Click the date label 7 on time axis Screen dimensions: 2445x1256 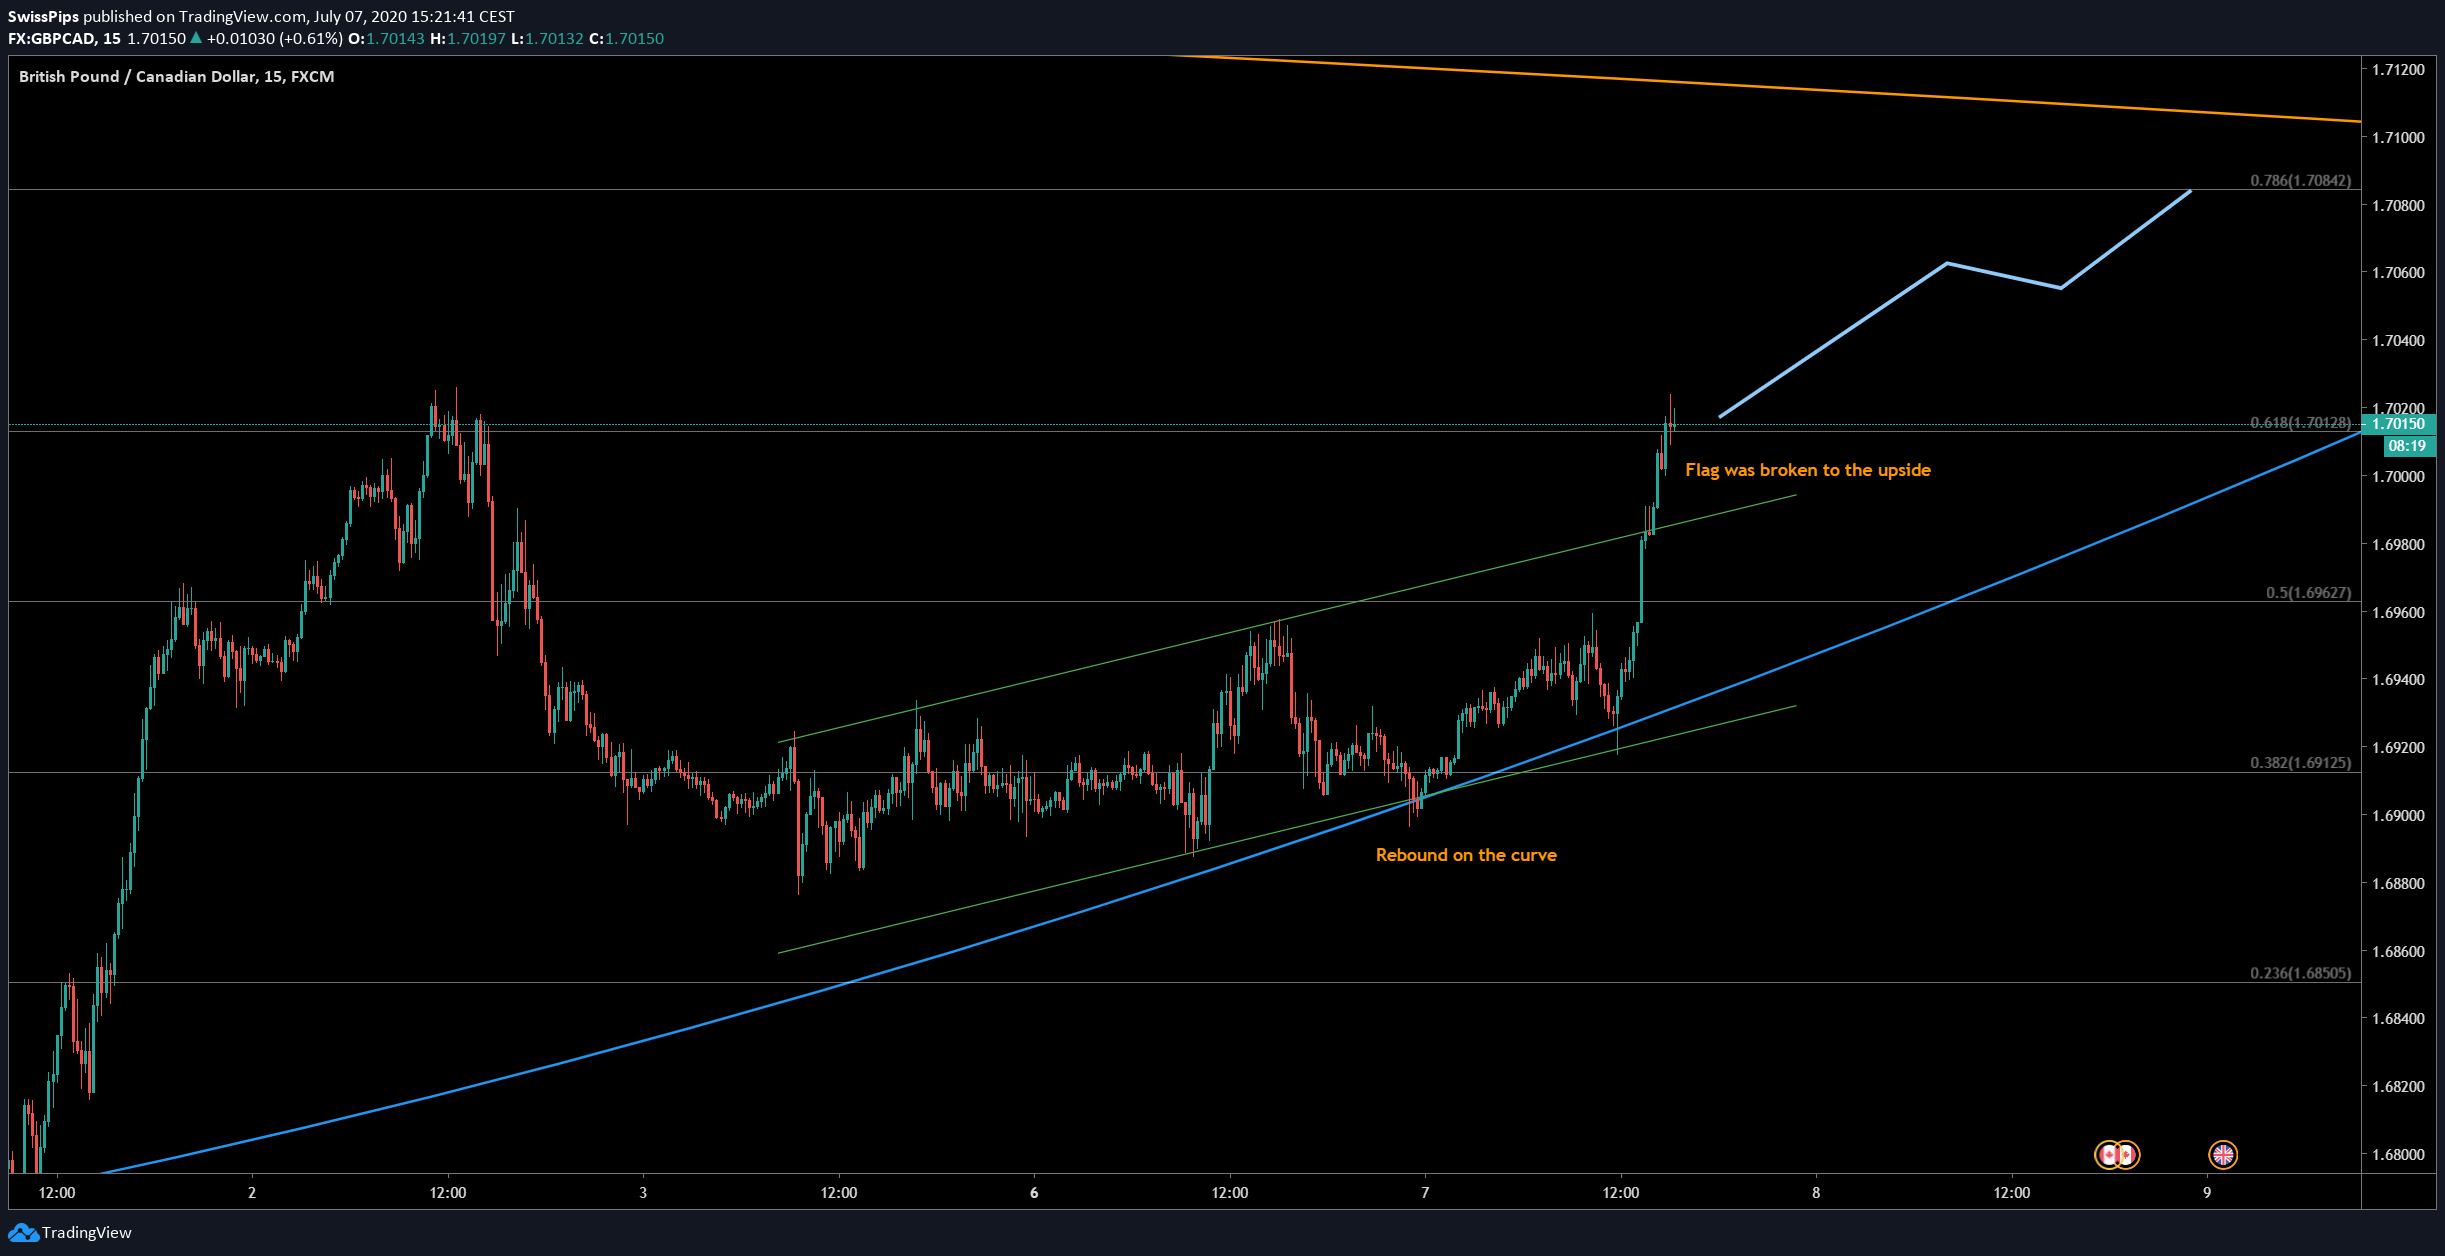pyautogui.click(x=1425, y=1192)
